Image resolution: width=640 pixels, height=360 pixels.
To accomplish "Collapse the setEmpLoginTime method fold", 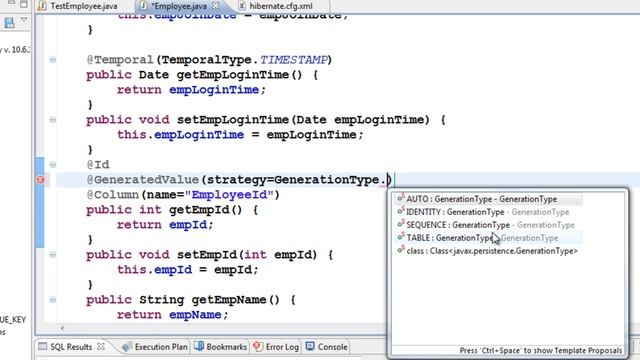I will tap(53, 120).
